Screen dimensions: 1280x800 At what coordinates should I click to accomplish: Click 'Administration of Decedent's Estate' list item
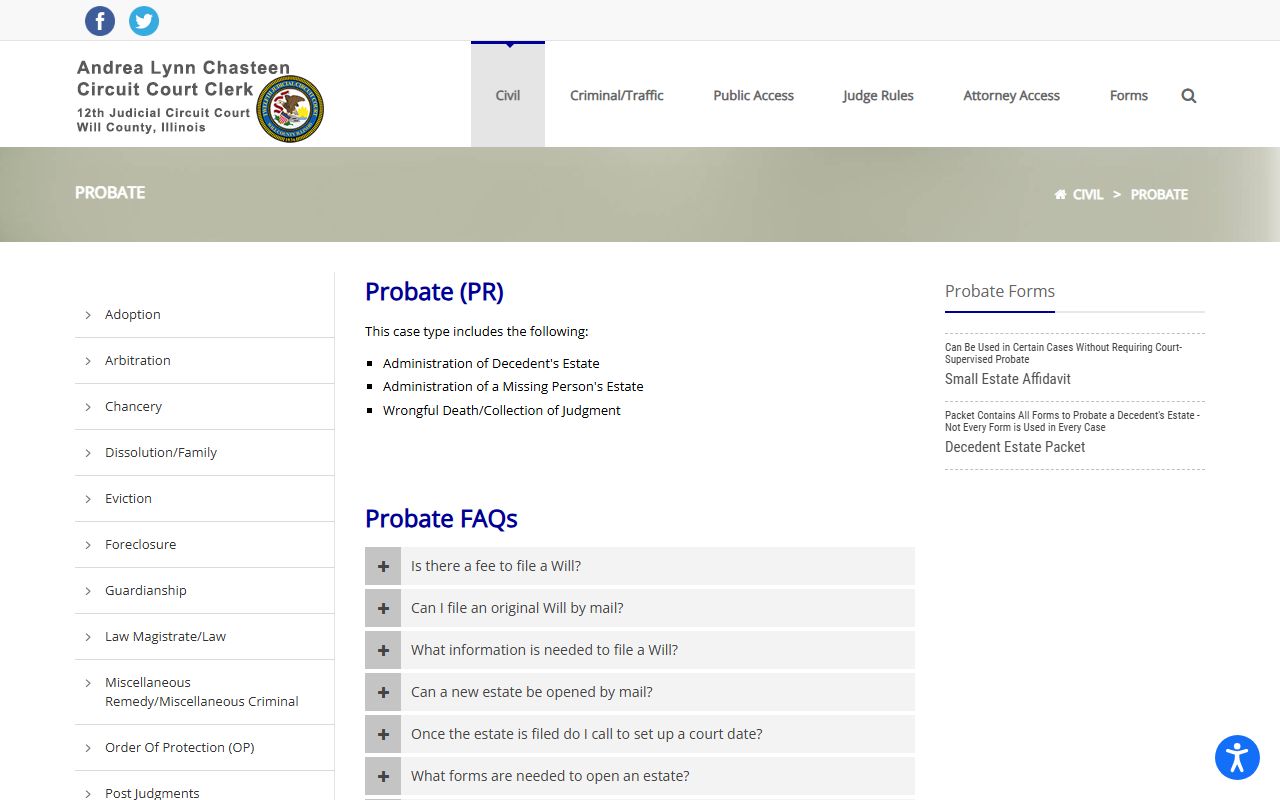(491, 363)
